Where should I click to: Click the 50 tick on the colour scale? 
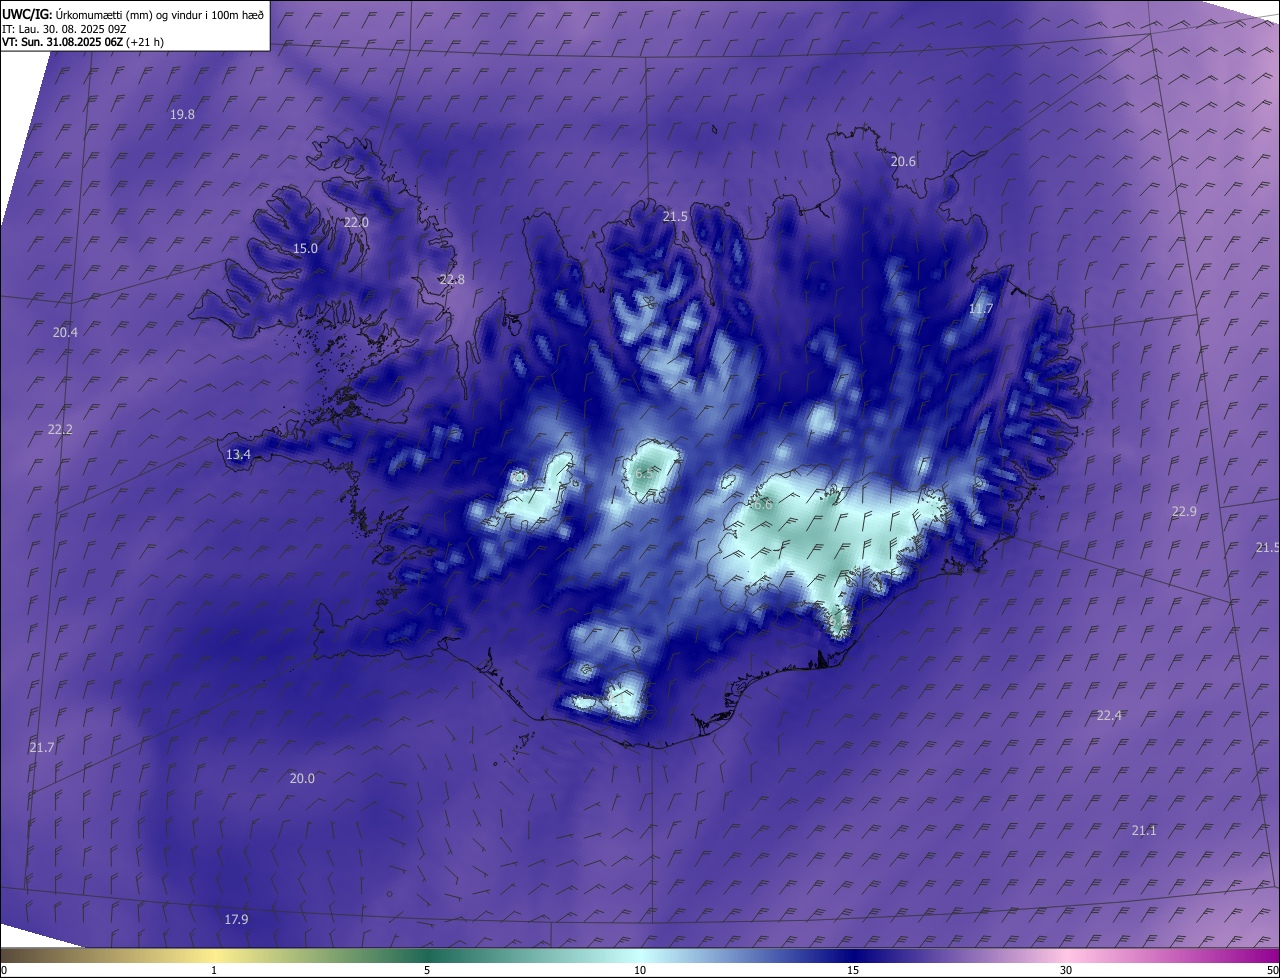pos(1273,970)
